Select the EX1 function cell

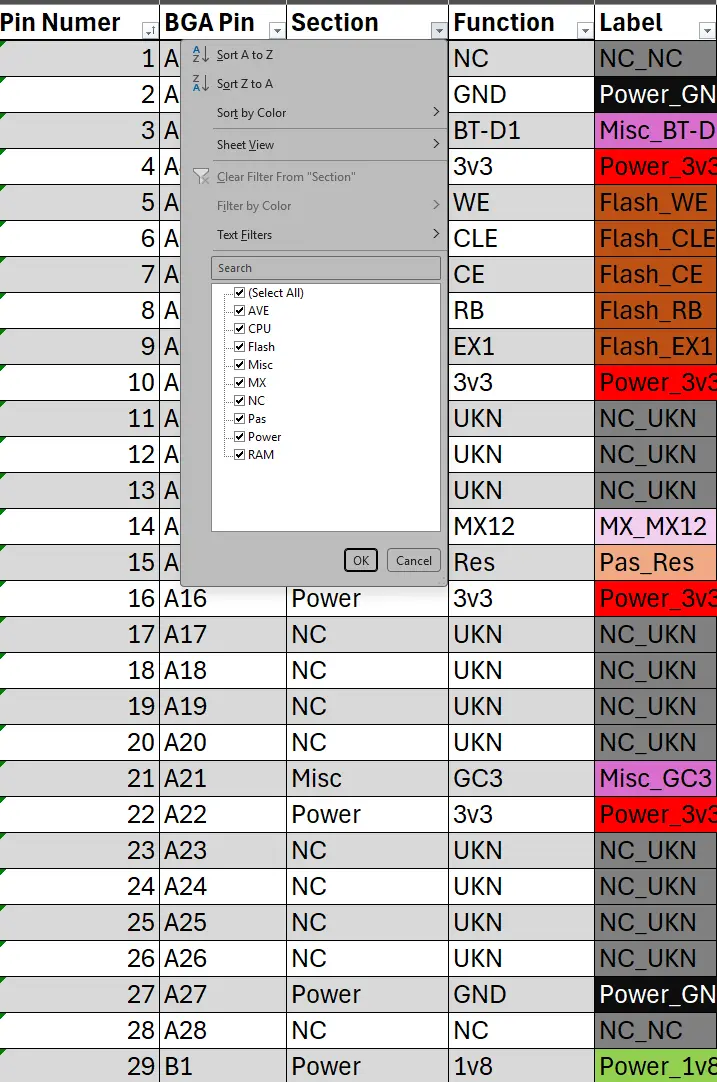[521, 346]
